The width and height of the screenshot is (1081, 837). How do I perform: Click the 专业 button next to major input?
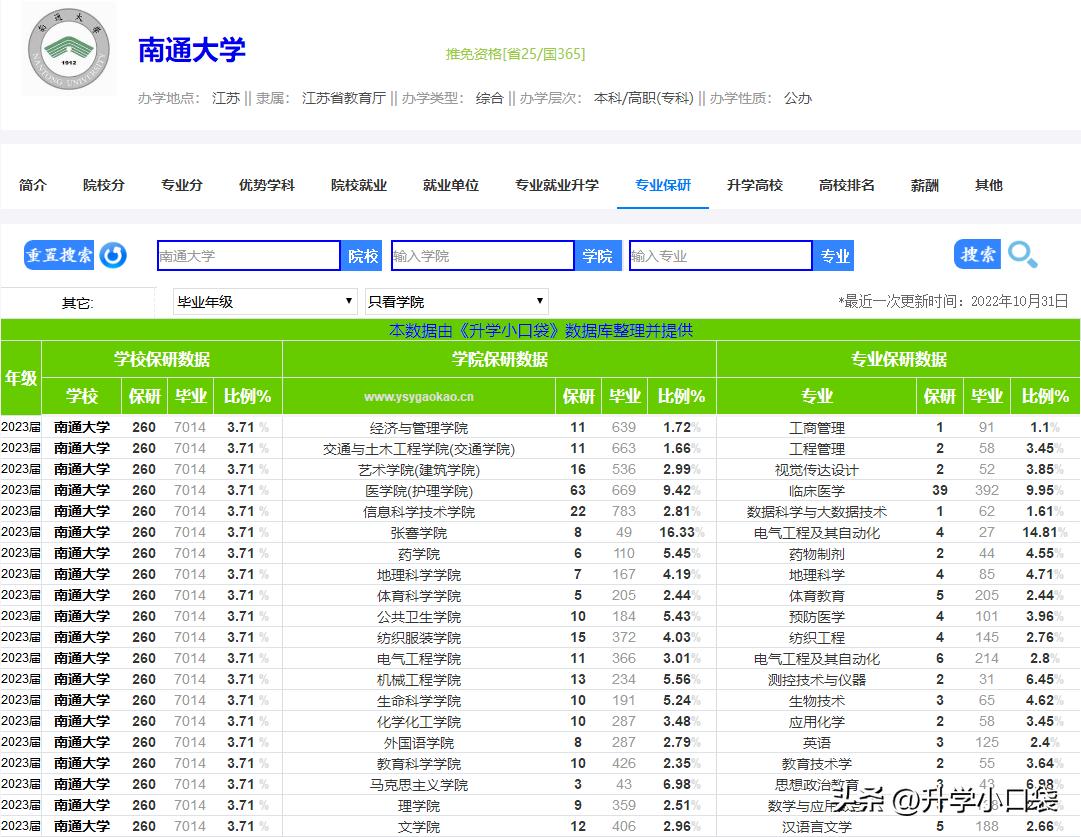pos(833,255)
